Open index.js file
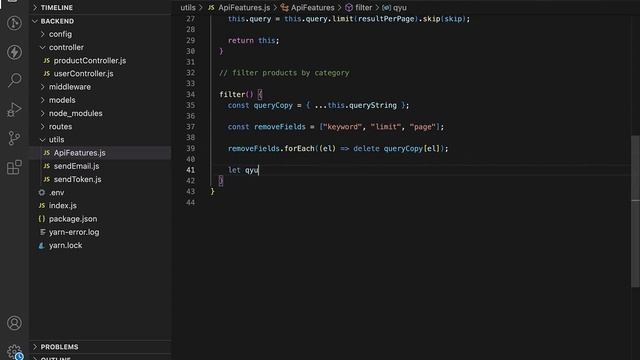The width and height of the screenshot is (640, 360). pyautogui.click(x=62, y=205)
